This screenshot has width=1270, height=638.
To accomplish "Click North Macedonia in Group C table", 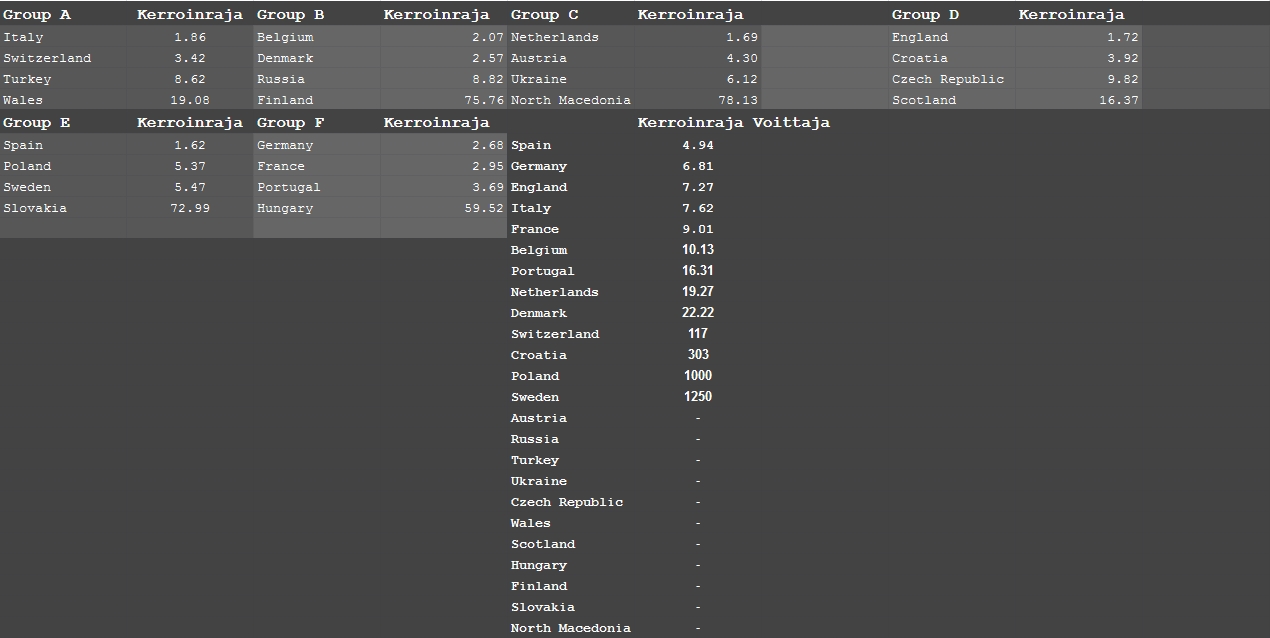I will [570, 100].
